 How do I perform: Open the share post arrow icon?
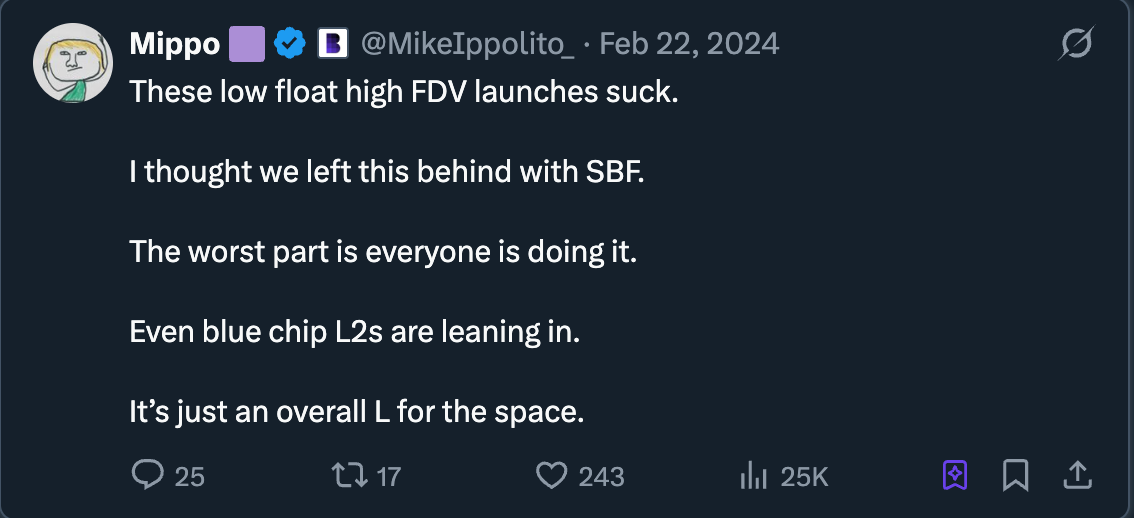tap(1077, 476)
